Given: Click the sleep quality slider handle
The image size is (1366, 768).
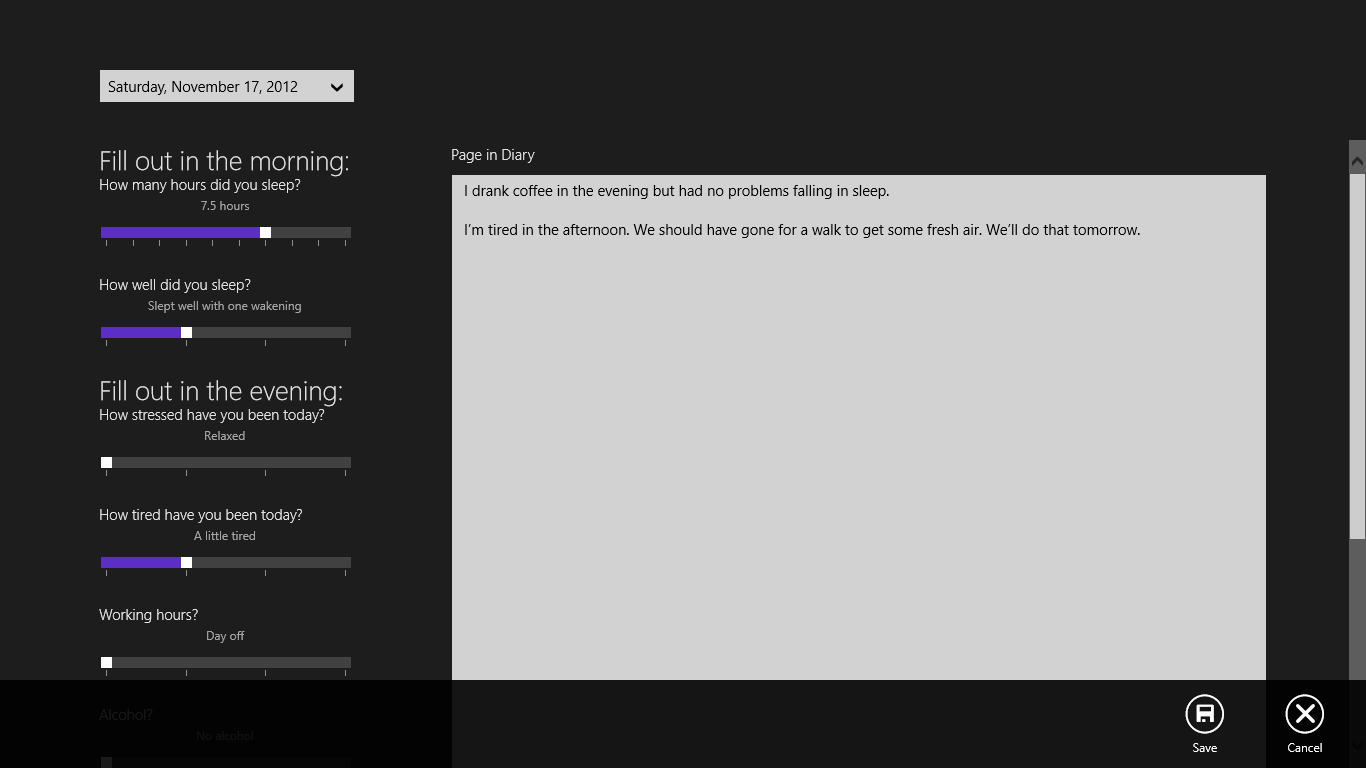Looking at the screenshot, I should tap(186, 332).
